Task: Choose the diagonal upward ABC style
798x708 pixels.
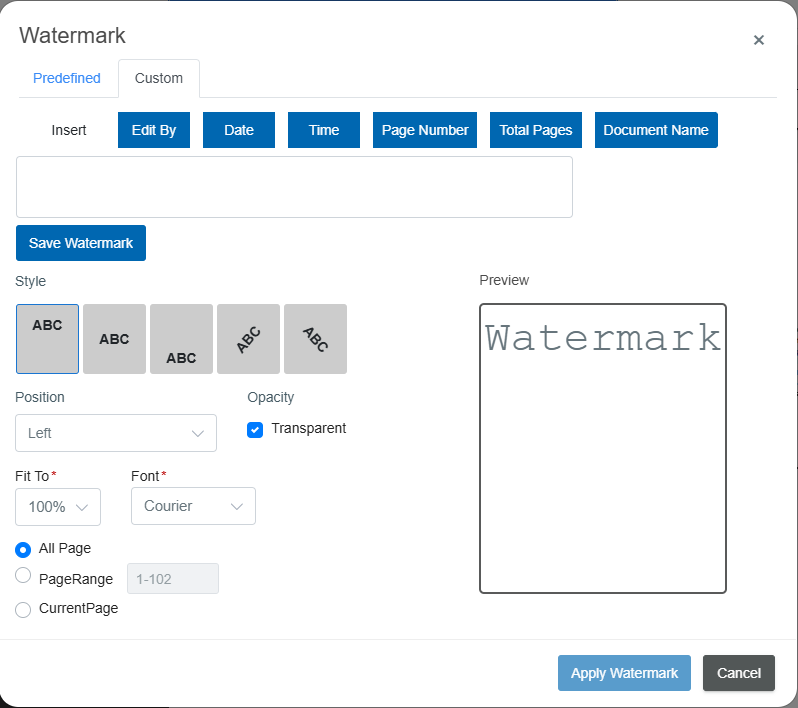Action: 248,339
